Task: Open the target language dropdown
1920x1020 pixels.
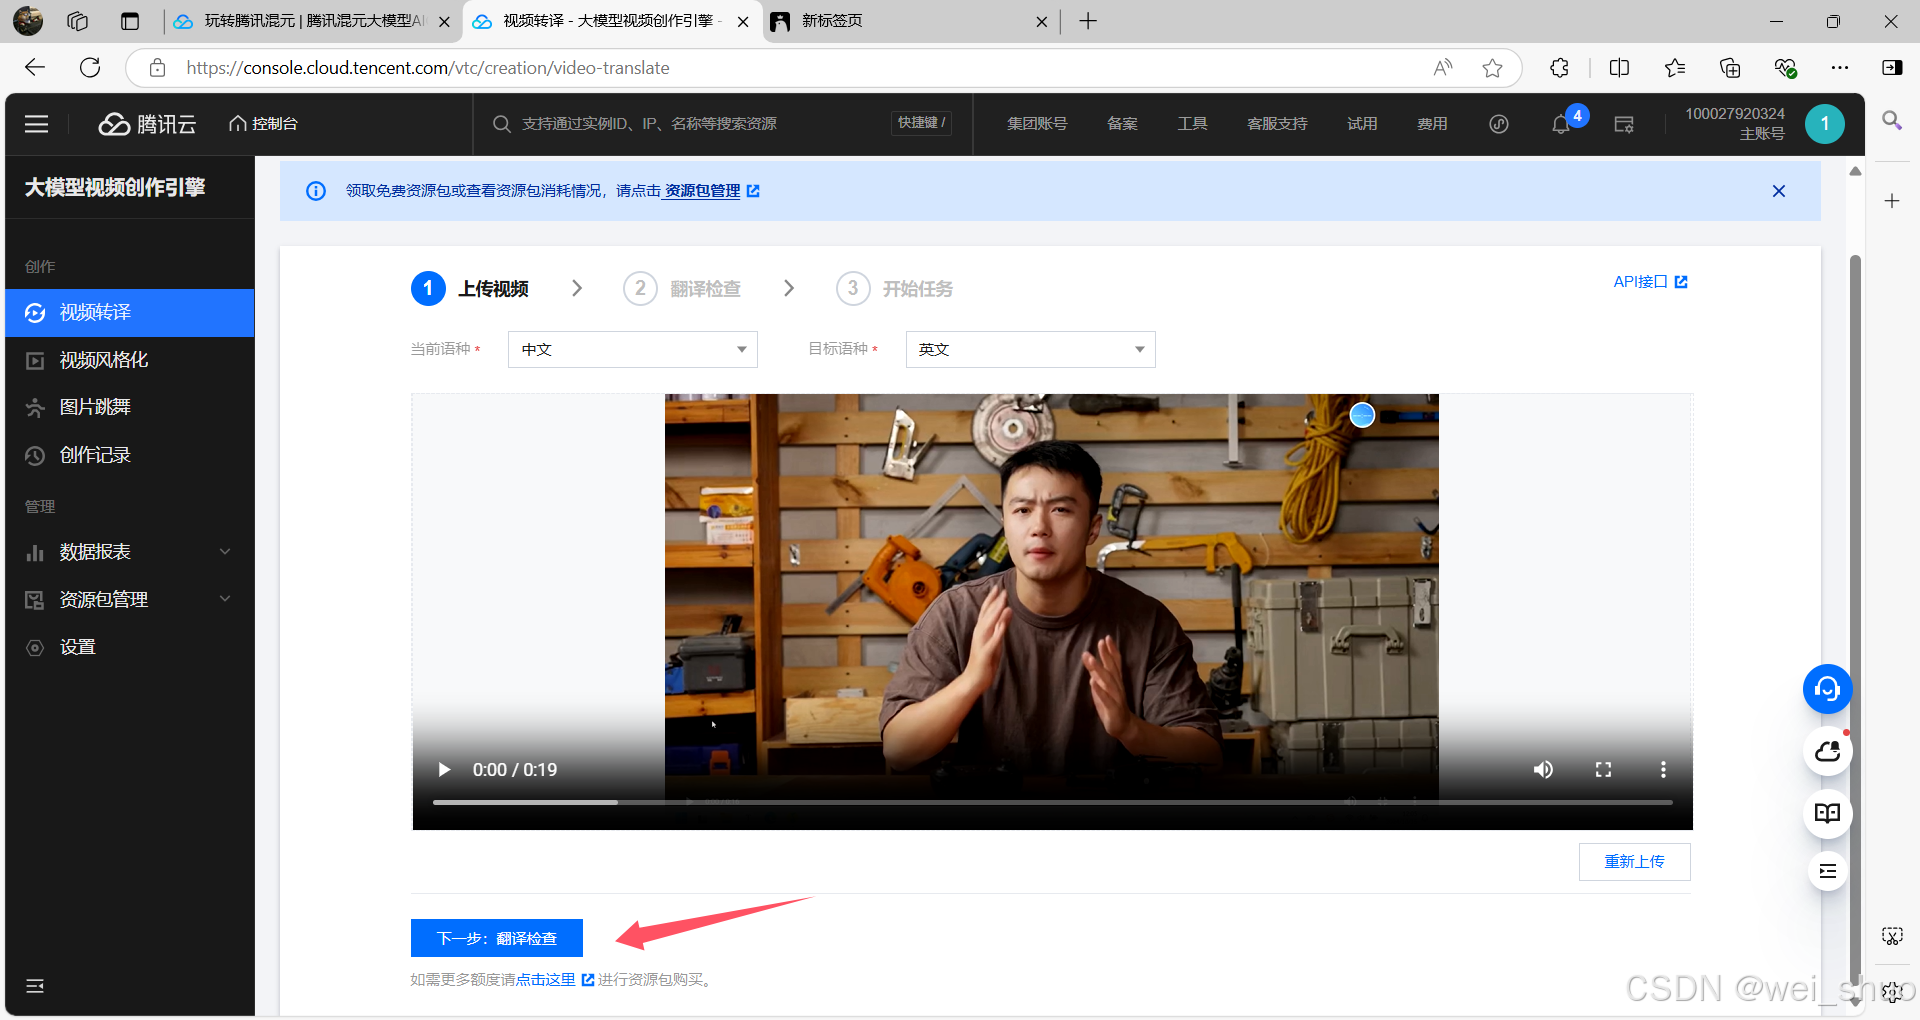Action: pos(1030,349)
